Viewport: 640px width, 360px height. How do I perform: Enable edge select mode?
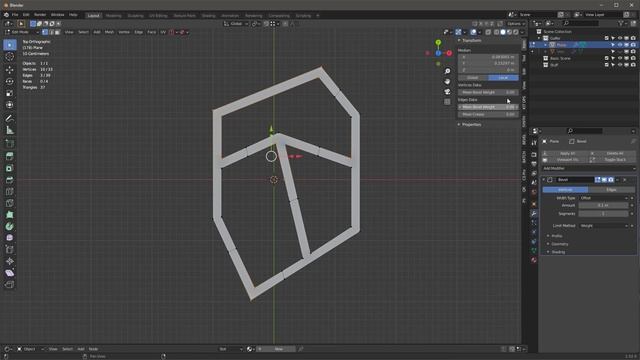click(51, 32)
